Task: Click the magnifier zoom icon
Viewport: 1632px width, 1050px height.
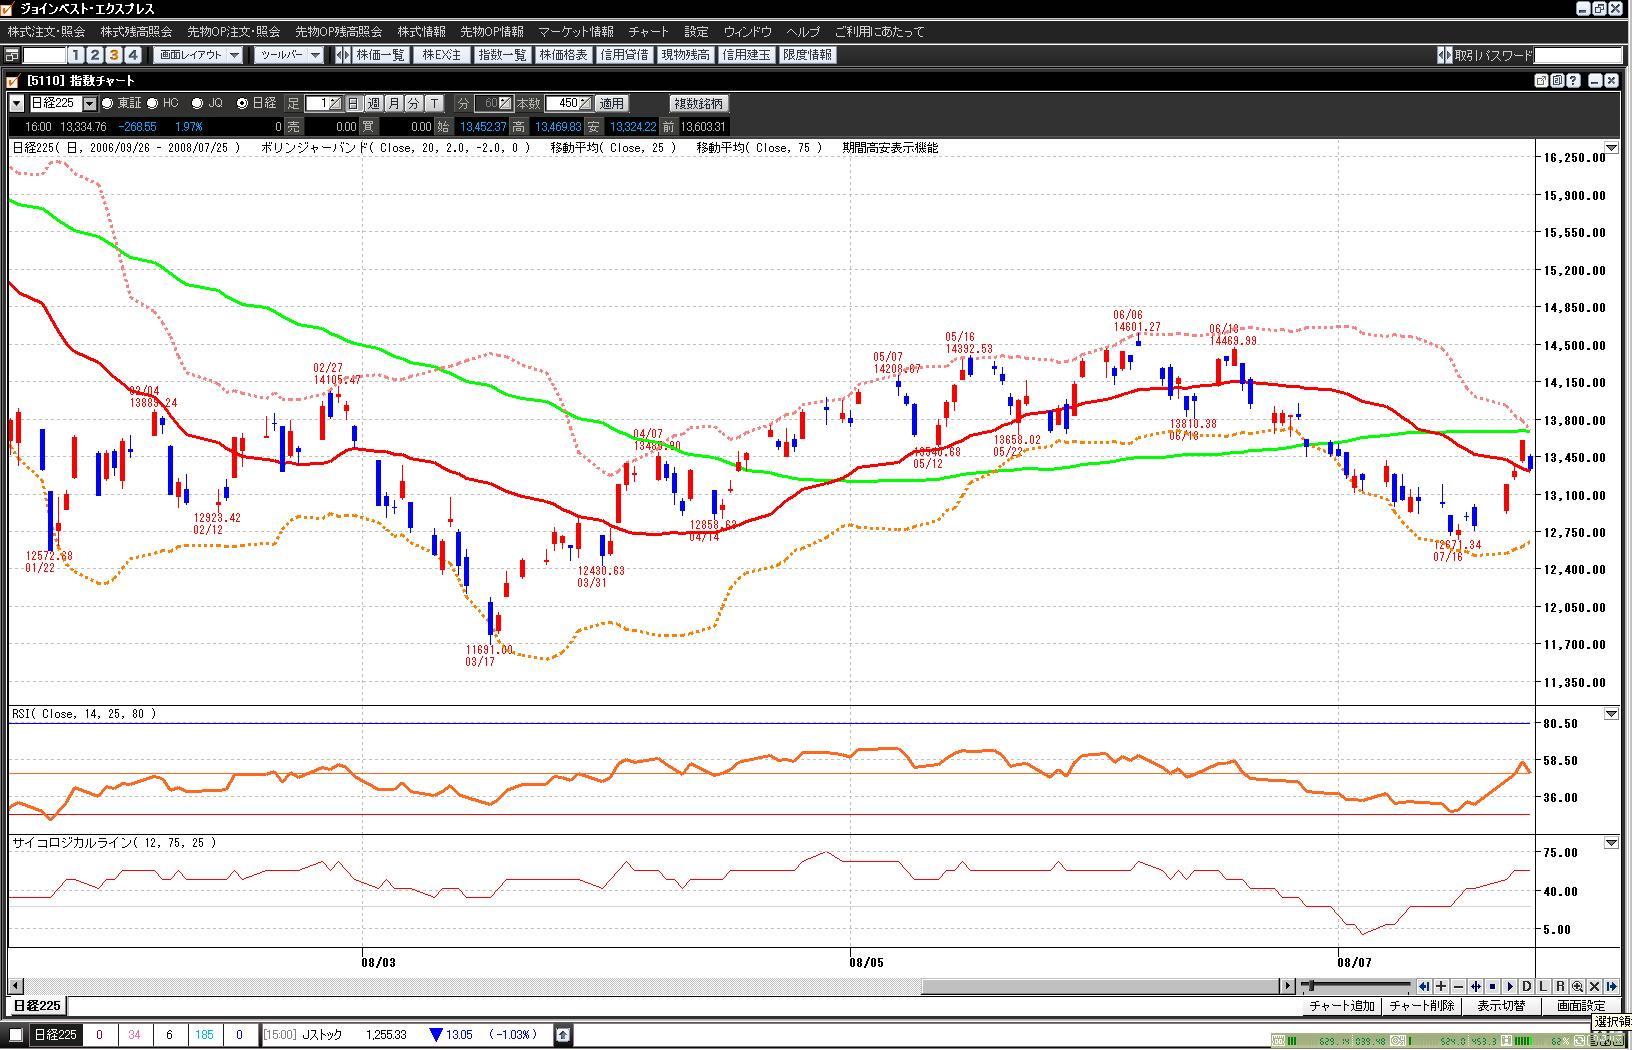Action: click(1577, 986)
